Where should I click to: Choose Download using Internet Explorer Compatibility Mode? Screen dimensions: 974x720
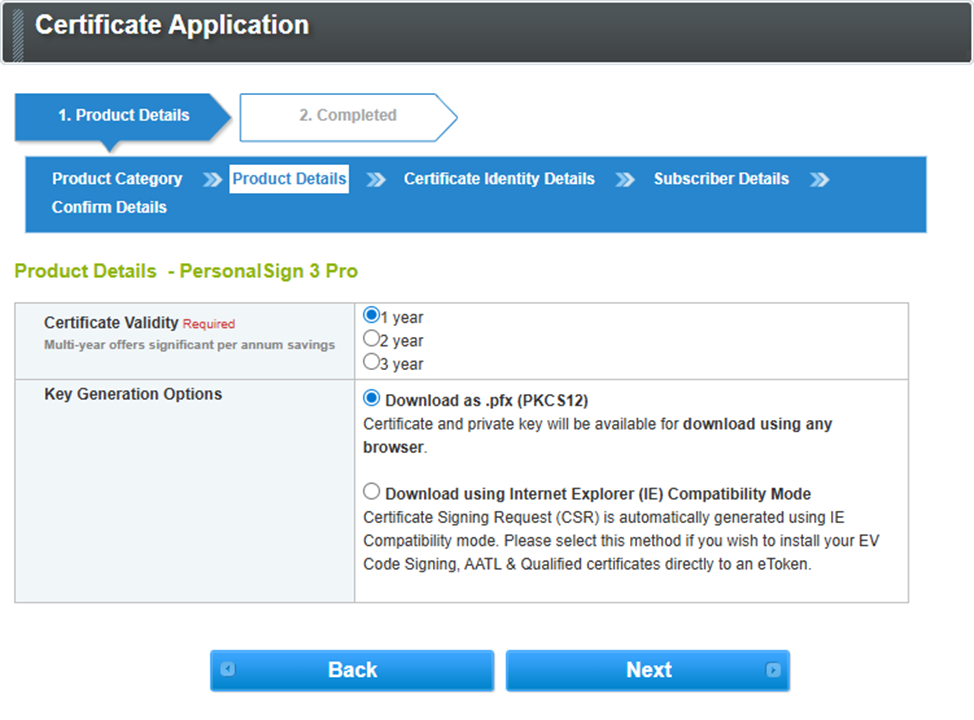pos(372,492)
